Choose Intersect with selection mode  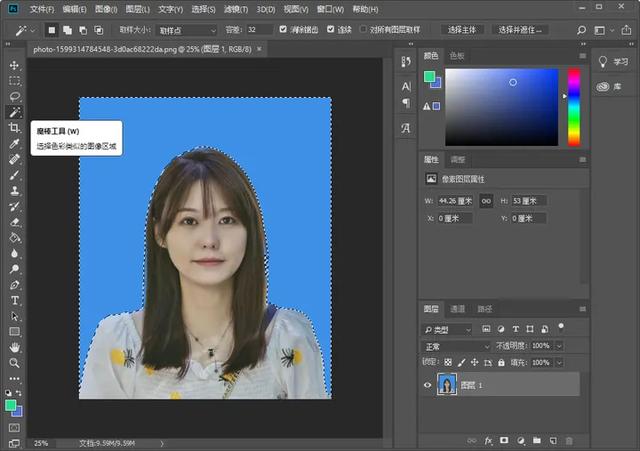click(x=98, y=30)
